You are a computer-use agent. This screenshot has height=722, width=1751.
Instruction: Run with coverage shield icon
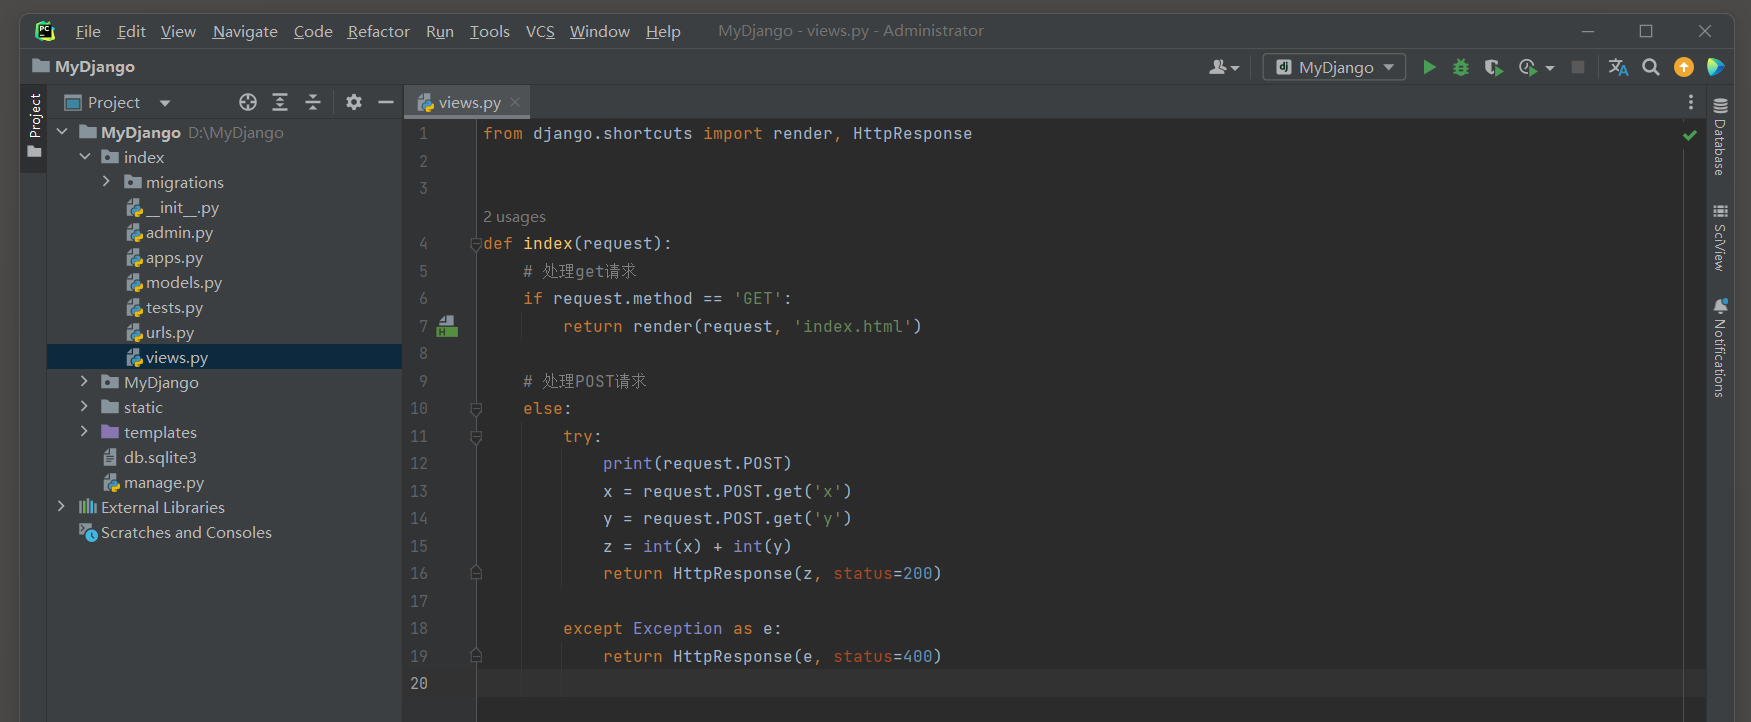(1493, 67)
